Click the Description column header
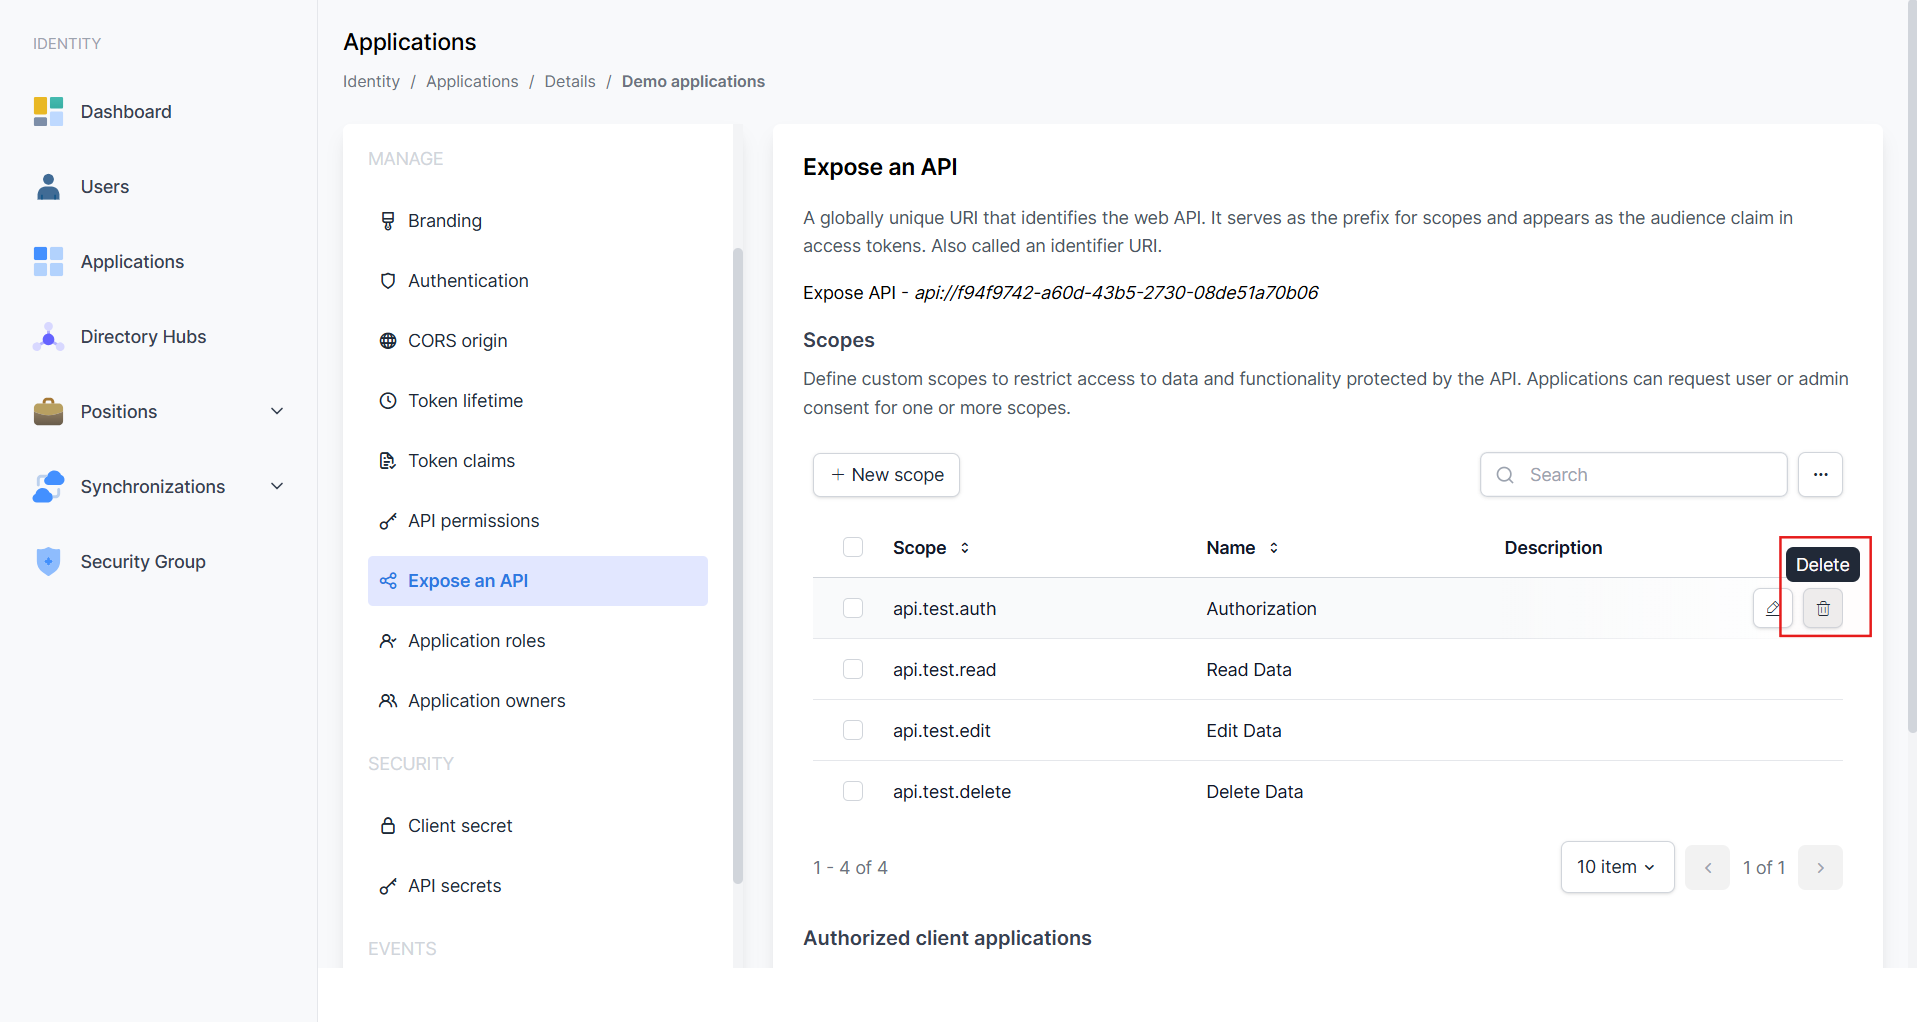Image resolution: width=1917 pixels, height=1022 pixels. (1553, 548)
